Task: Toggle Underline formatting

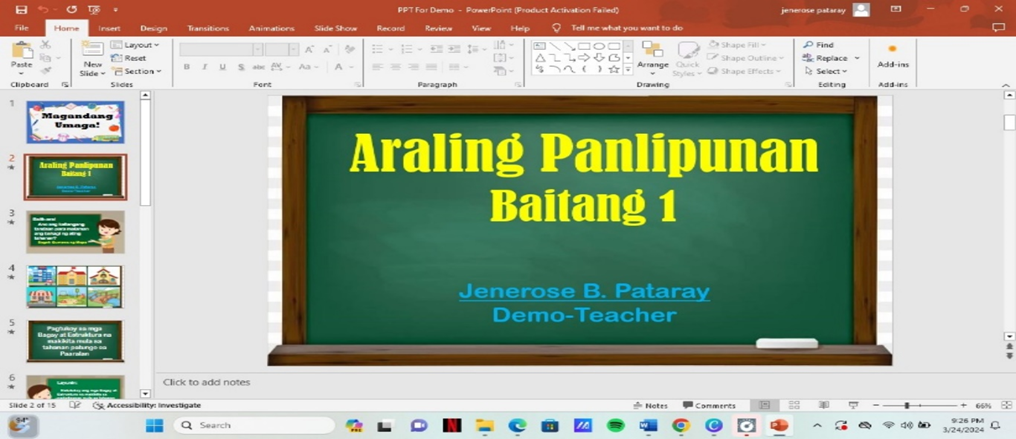Action: (222, 67)
